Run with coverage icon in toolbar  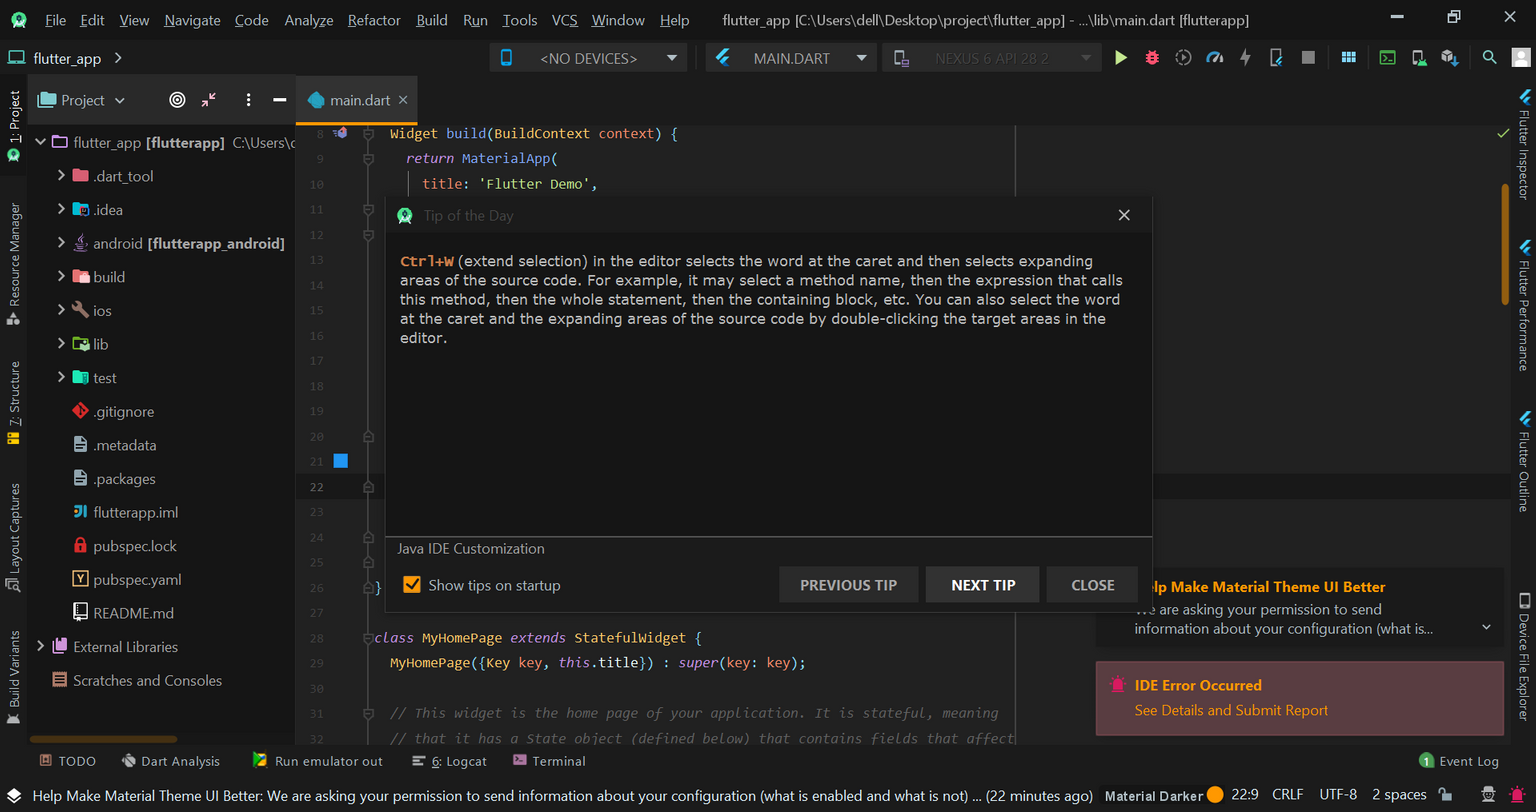pyautogui.click(x=1183, y=58)
